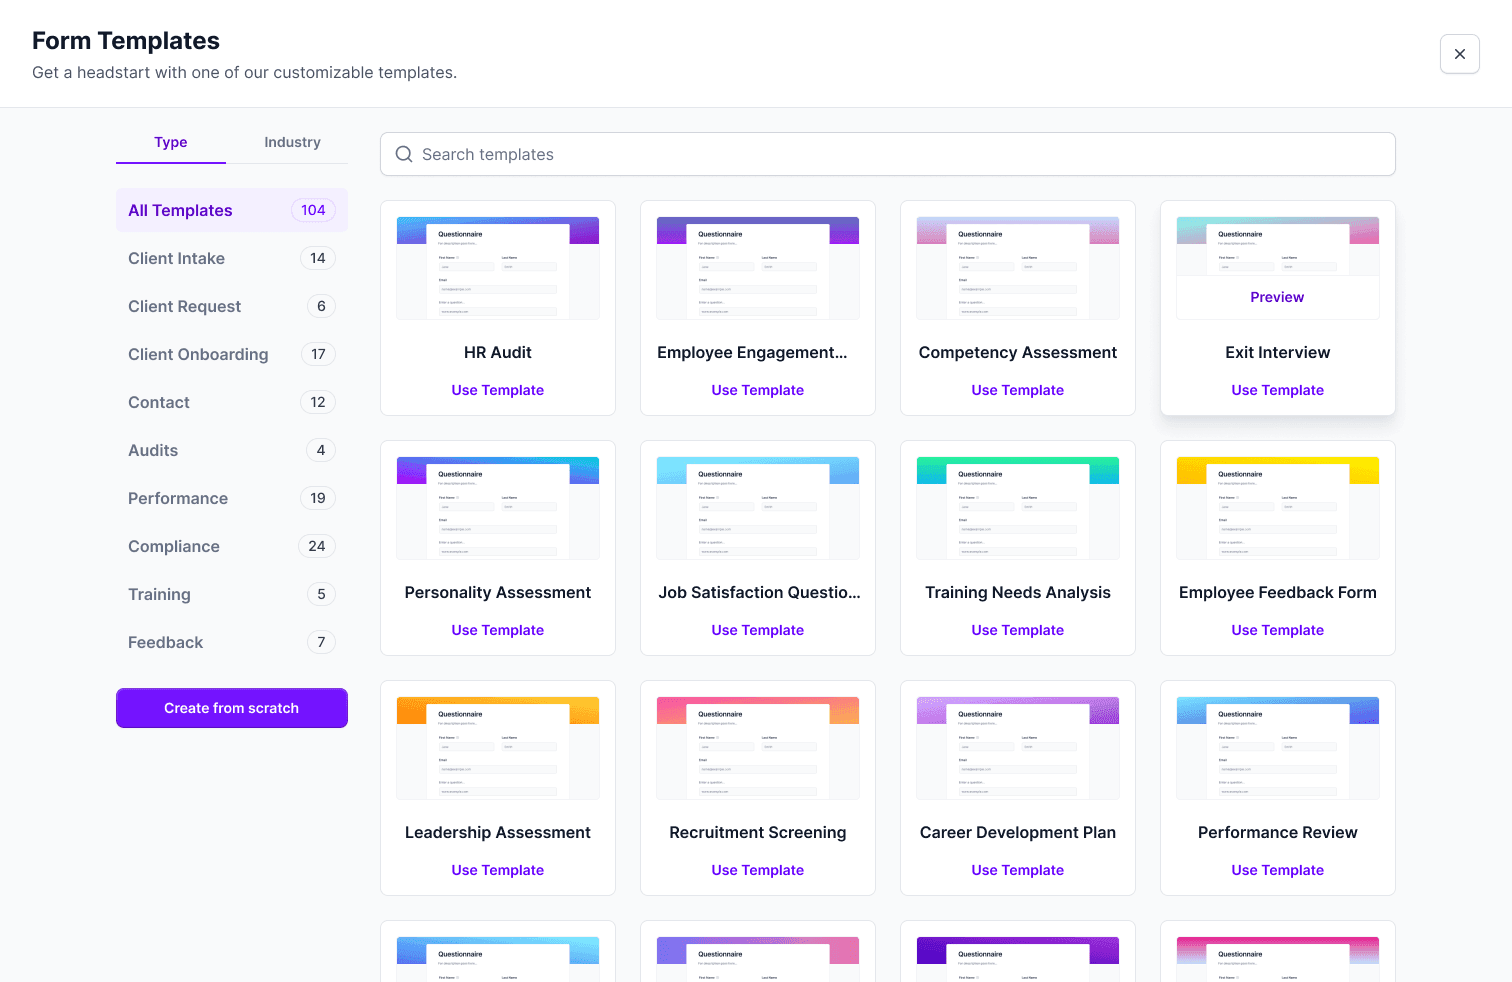The image size is (1512, 982).
Task: Use the Recruitment Screening template
Action: coord(758,870)
